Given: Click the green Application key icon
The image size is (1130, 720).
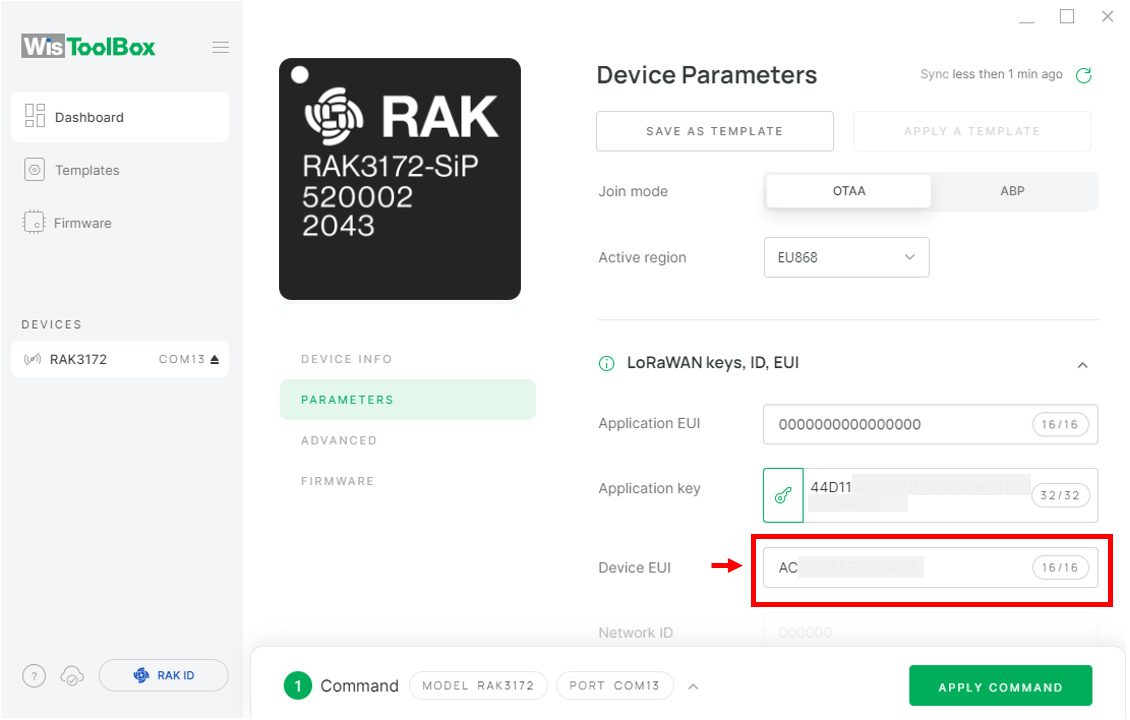Looking at the screenshot, I should pos(783,495).
